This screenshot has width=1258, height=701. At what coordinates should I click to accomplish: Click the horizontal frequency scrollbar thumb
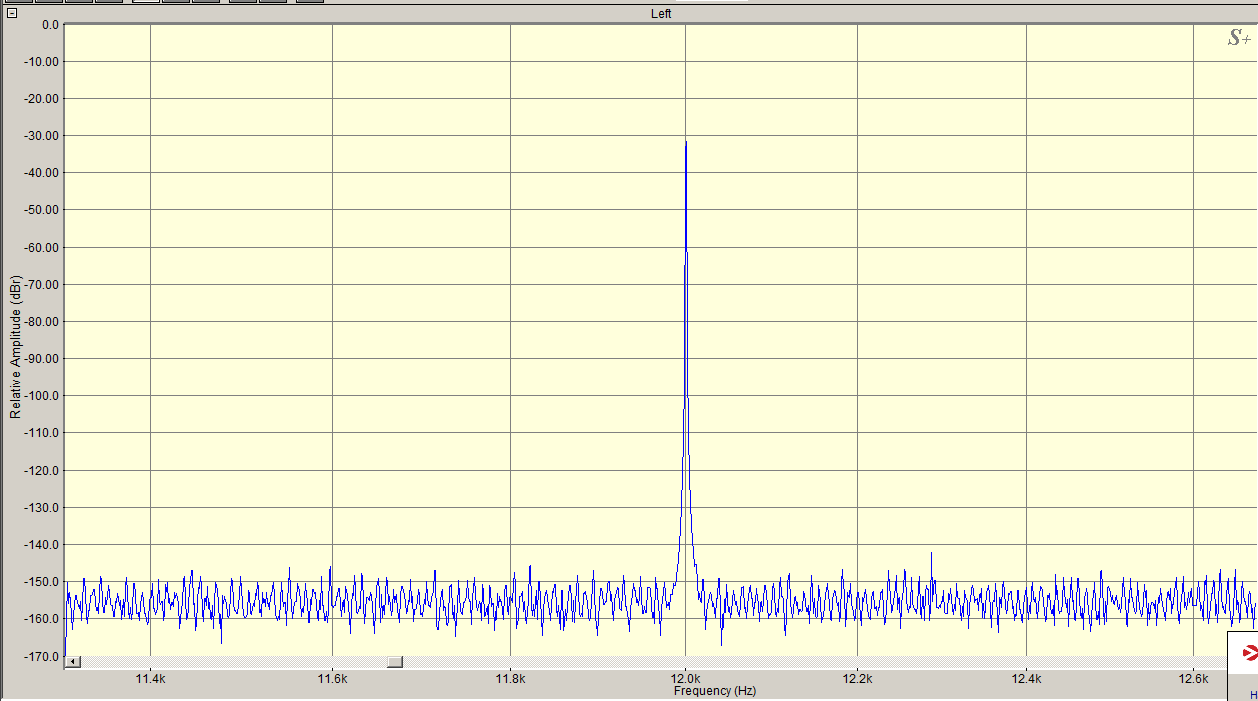coord(395,662)
